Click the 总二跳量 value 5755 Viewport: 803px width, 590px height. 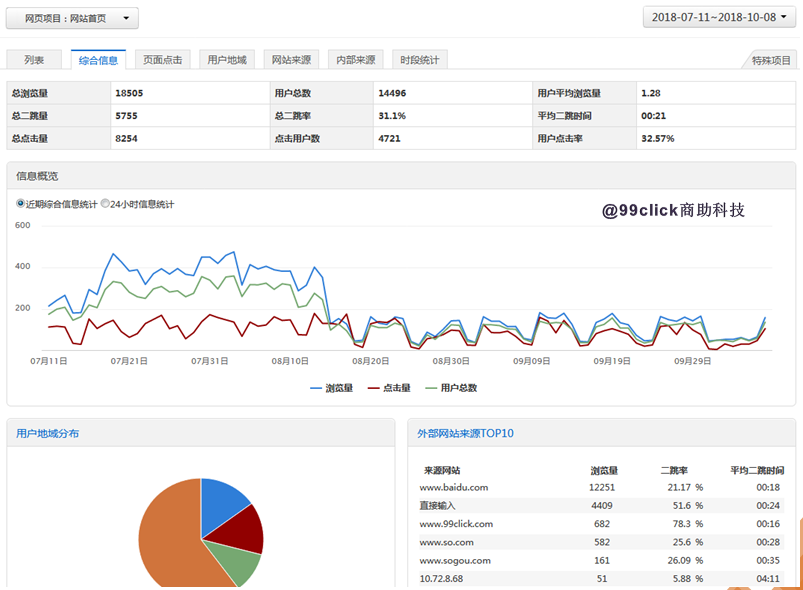point(126,116)
